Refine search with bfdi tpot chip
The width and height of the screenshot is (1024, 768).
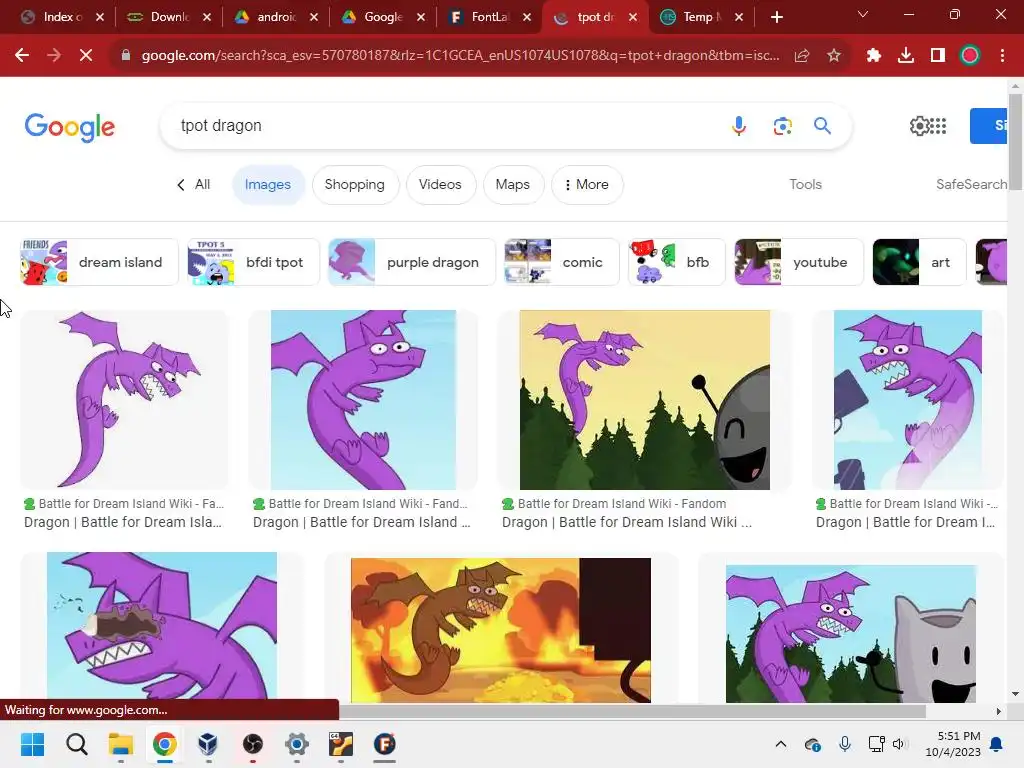(253, 262)
